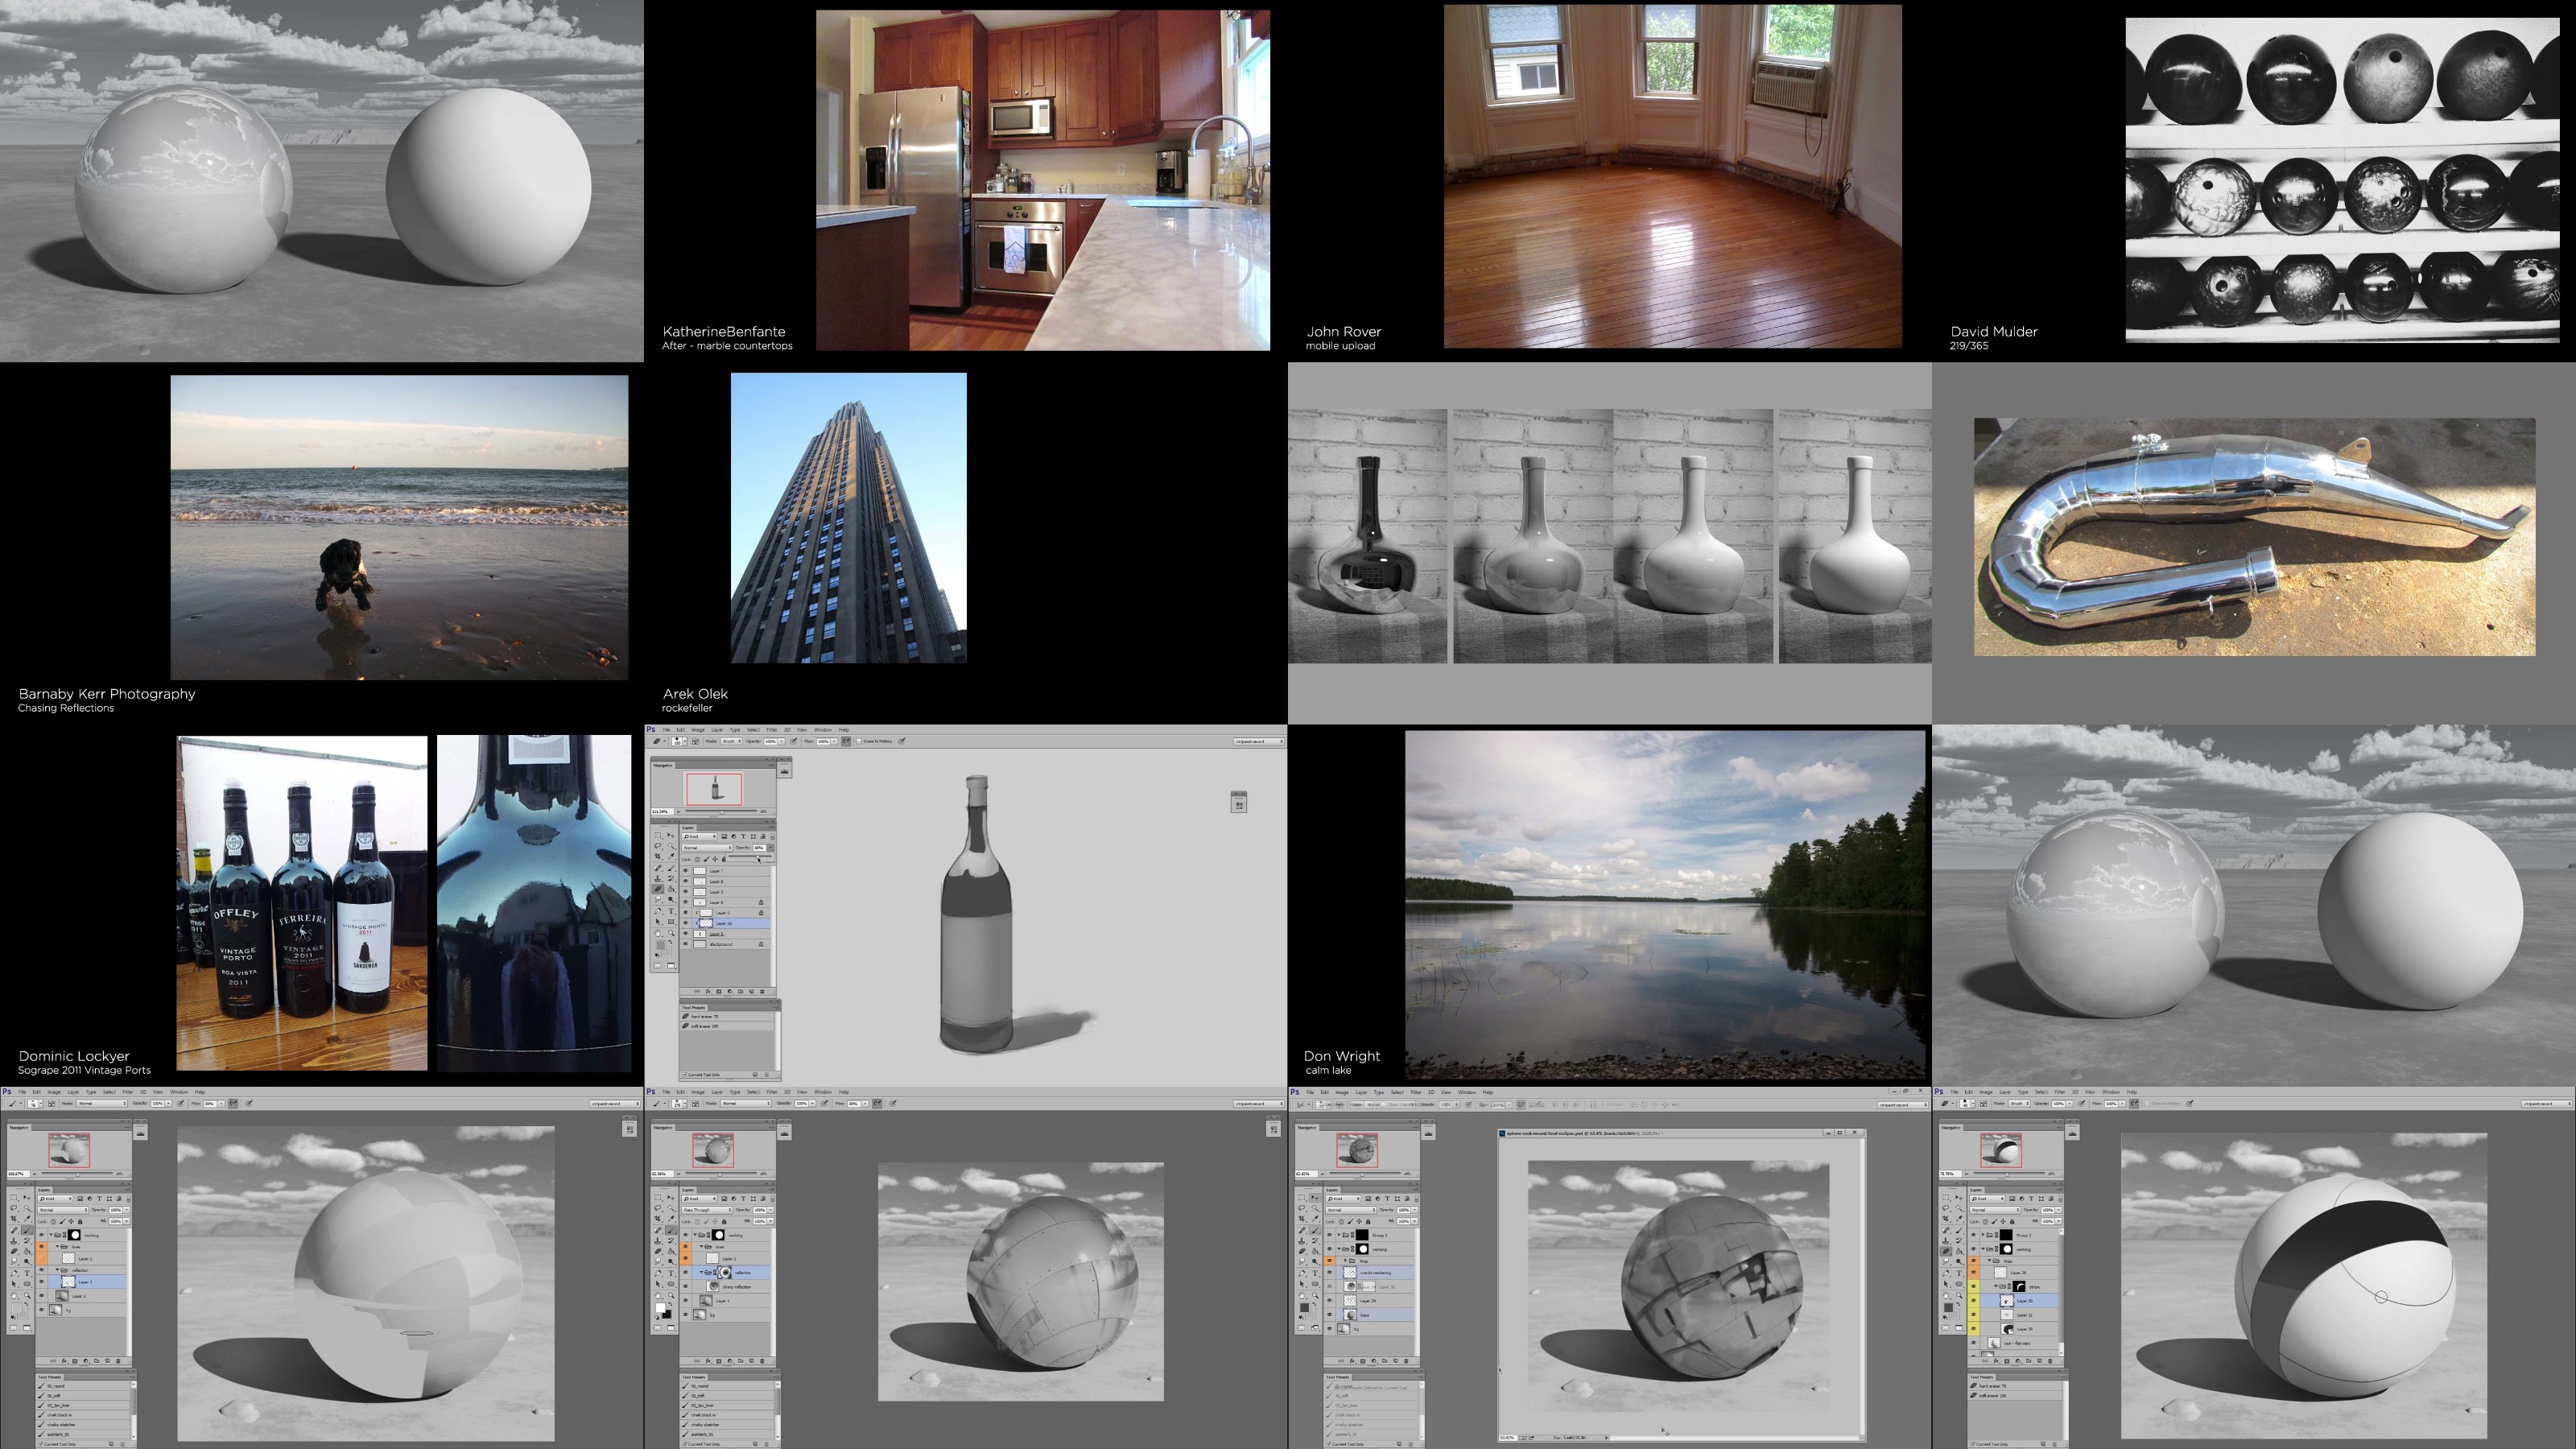2576x1449 pixels.
Task: Open Mode Brush dropdown in bottle window
Action: pyautogui.click(x=732, y=742)
